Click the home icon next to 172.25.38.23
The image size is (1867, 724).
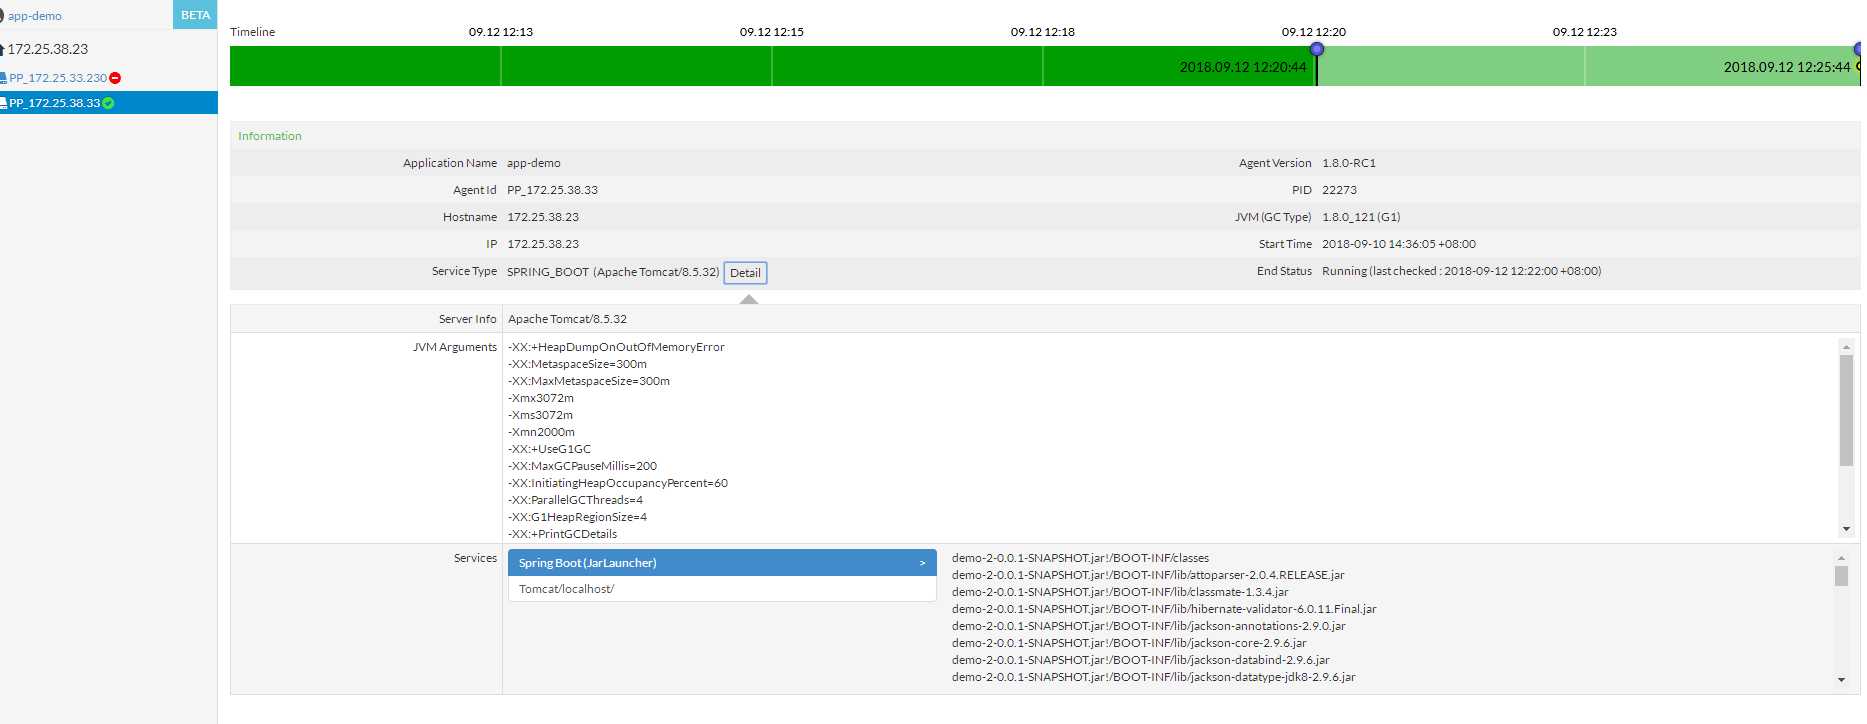[x=3, y=49]
